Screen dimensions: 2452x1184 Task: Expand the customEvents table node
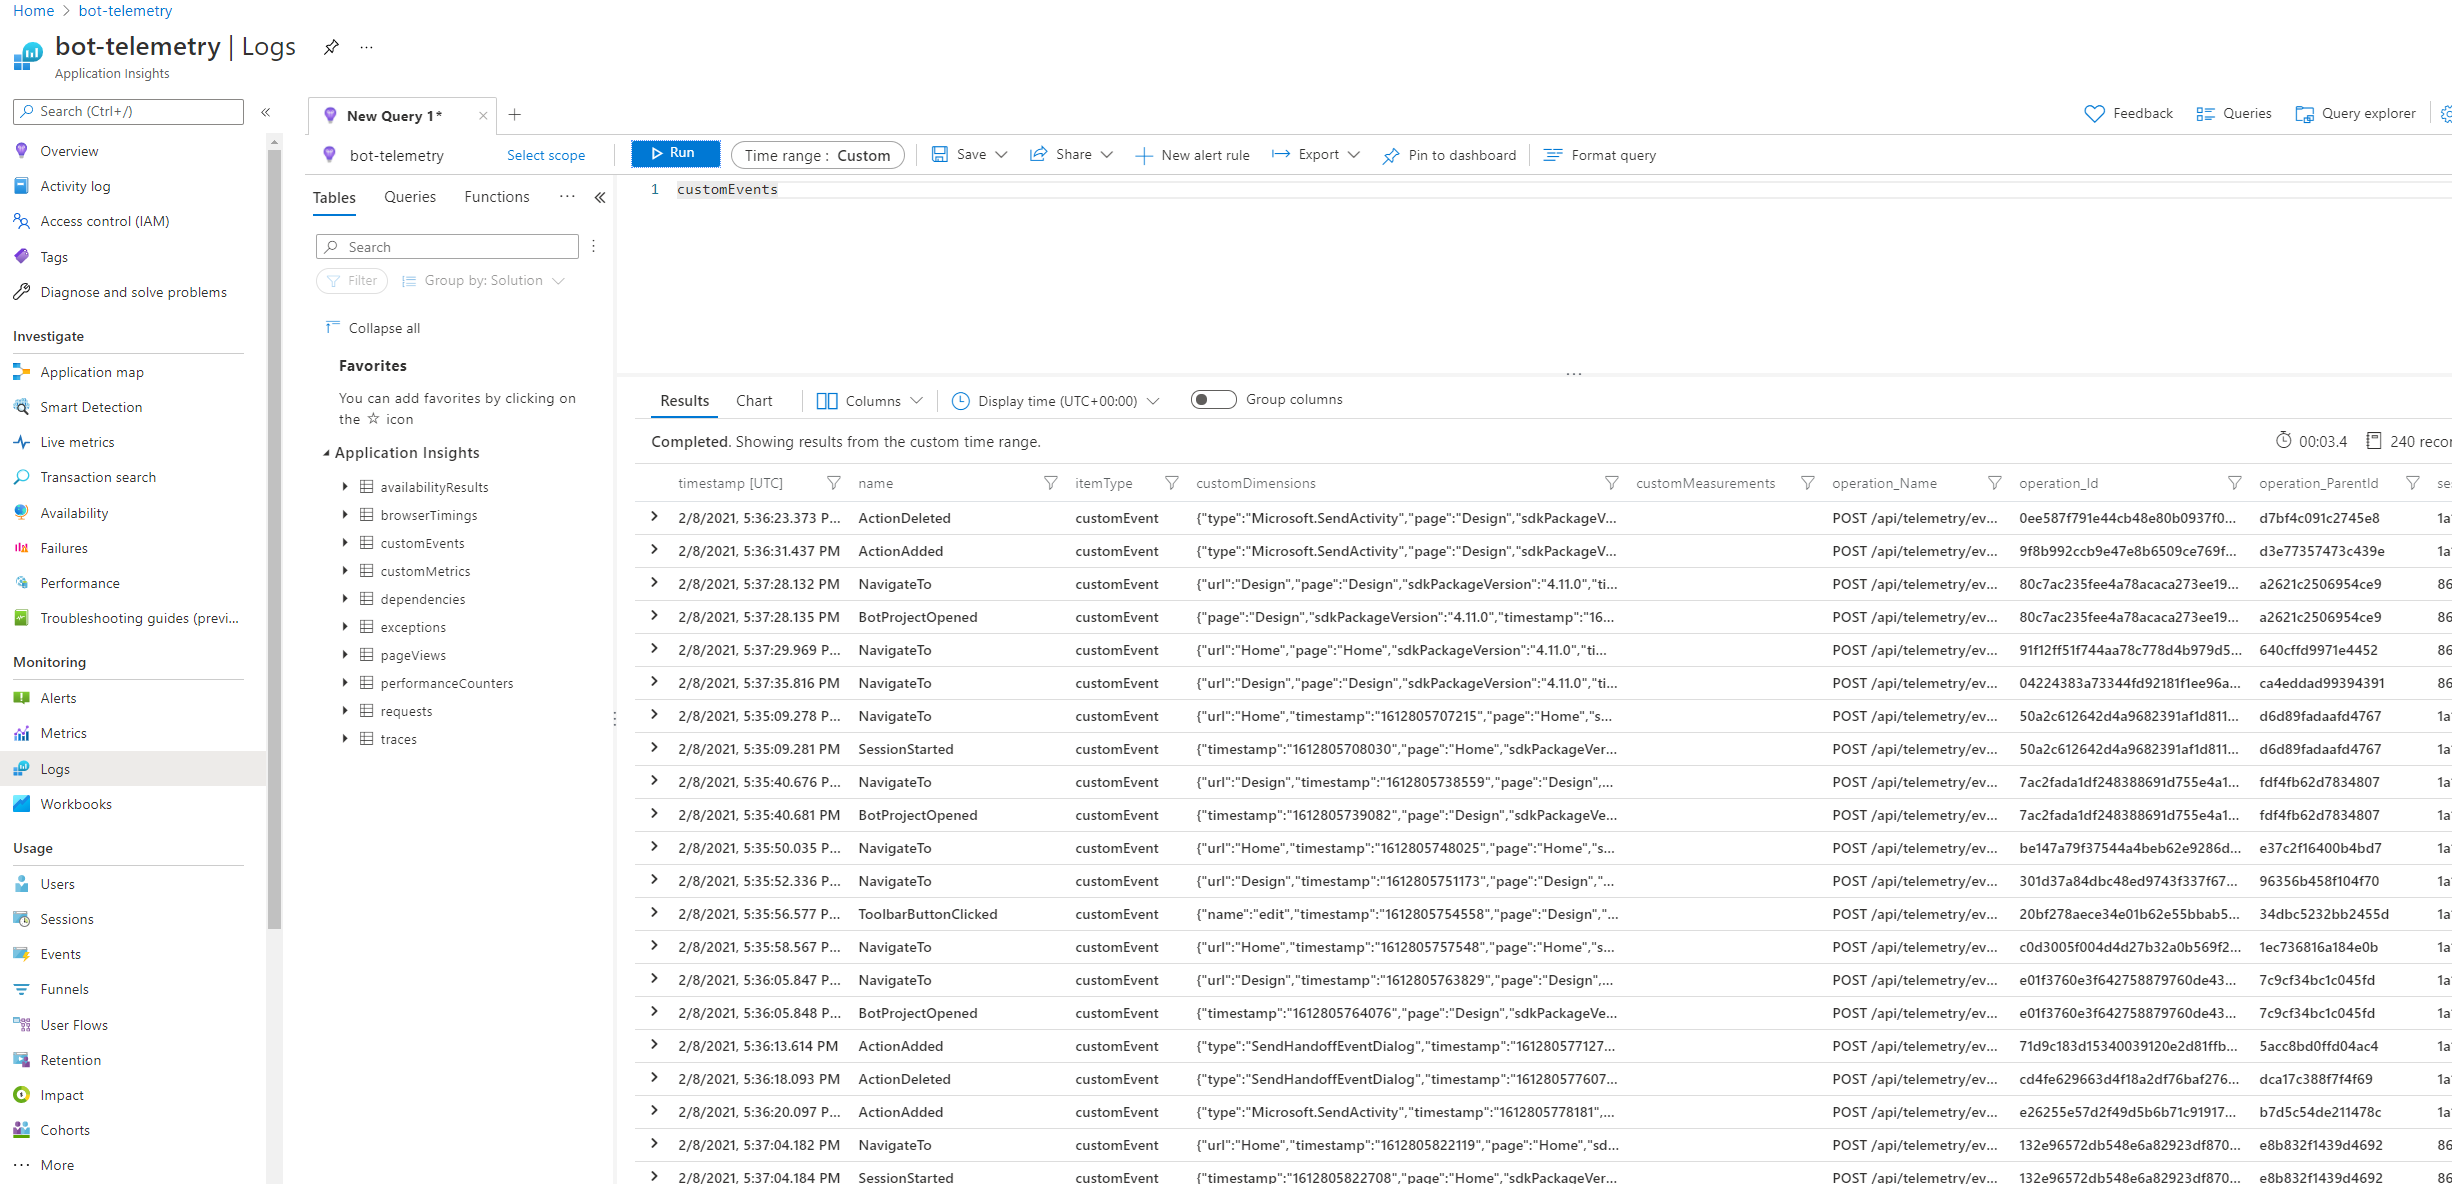347,543
